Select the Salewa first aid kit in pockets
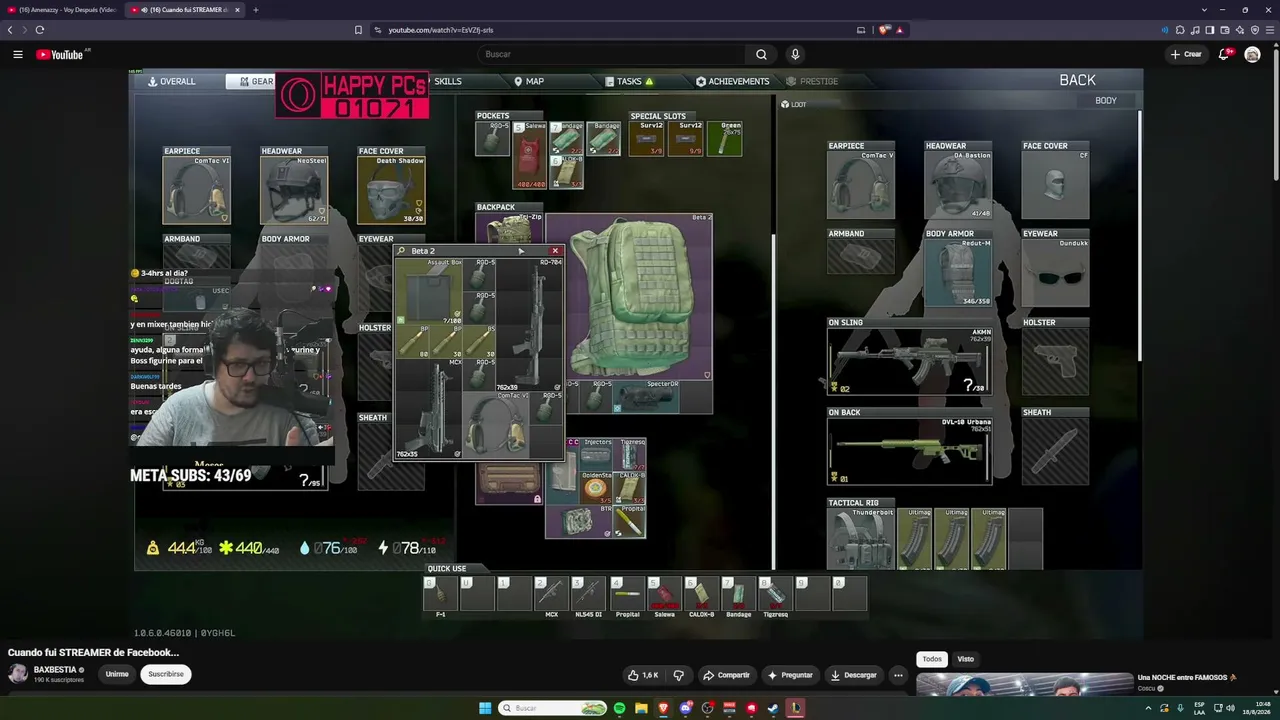 point(530,155)
